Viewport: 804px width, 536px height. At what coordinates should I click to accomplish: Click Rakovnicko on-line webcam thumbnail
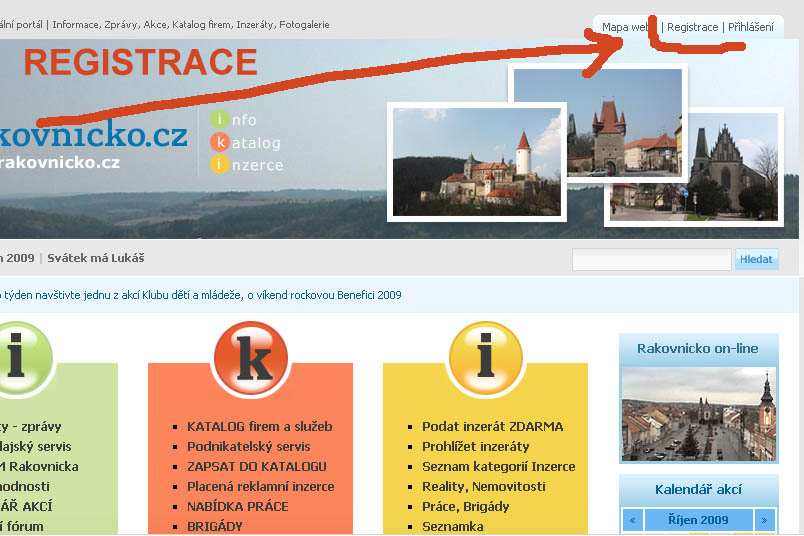point(698,413)
